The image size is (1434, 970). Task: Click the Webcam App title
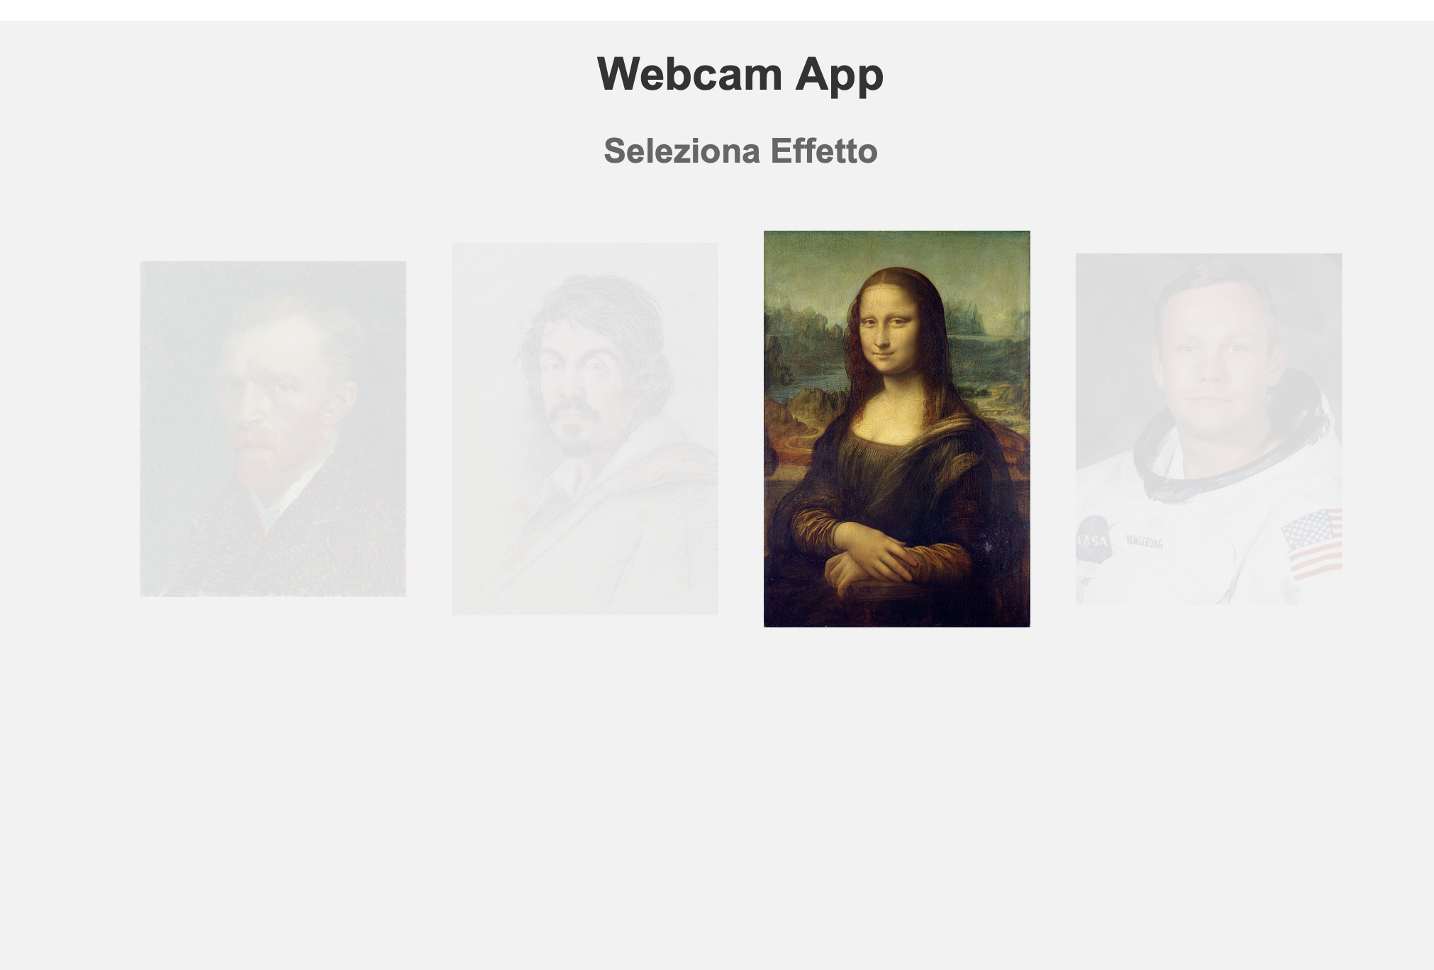click(740, 73)
